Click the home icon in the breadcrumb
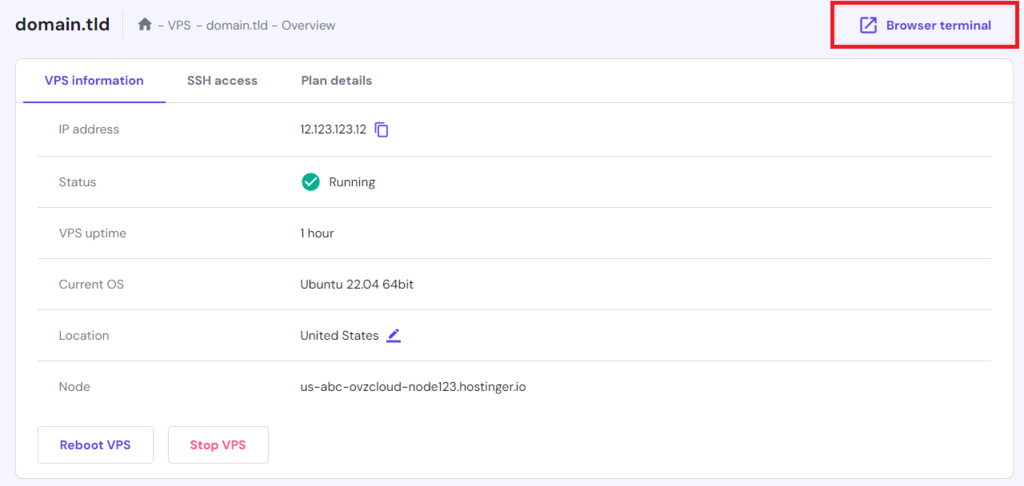Image resolution: width=1024 pixels, height=486 pixels. [145, 25]
